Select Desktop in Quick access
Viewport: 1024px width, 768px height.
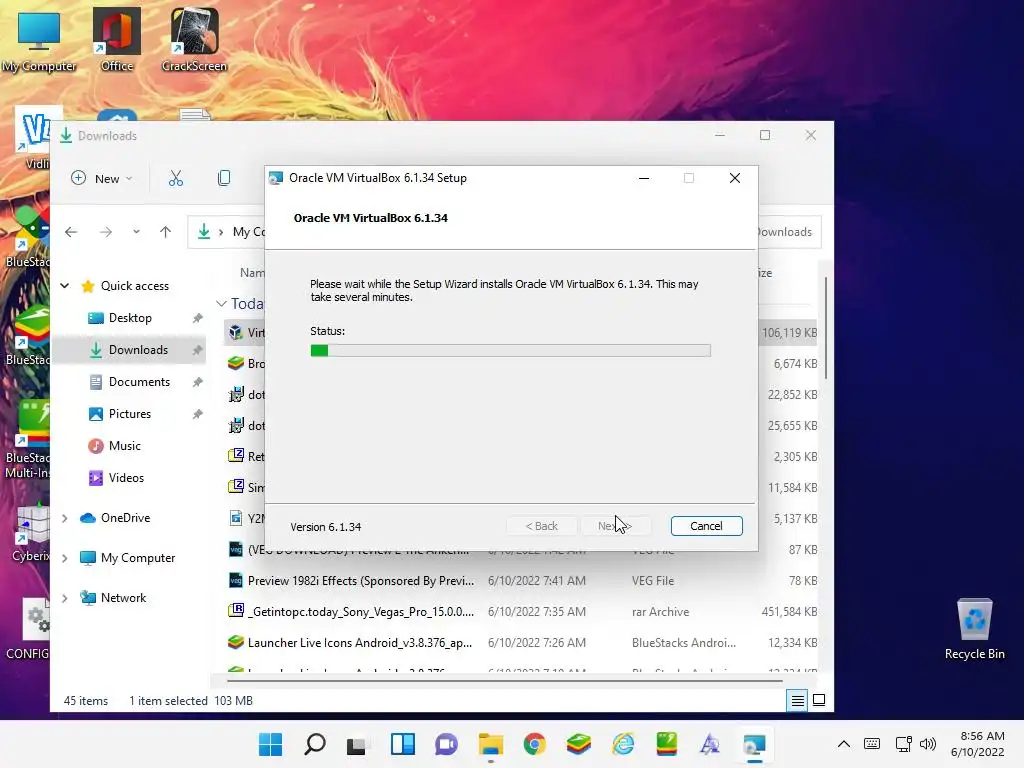coord(130,317)
